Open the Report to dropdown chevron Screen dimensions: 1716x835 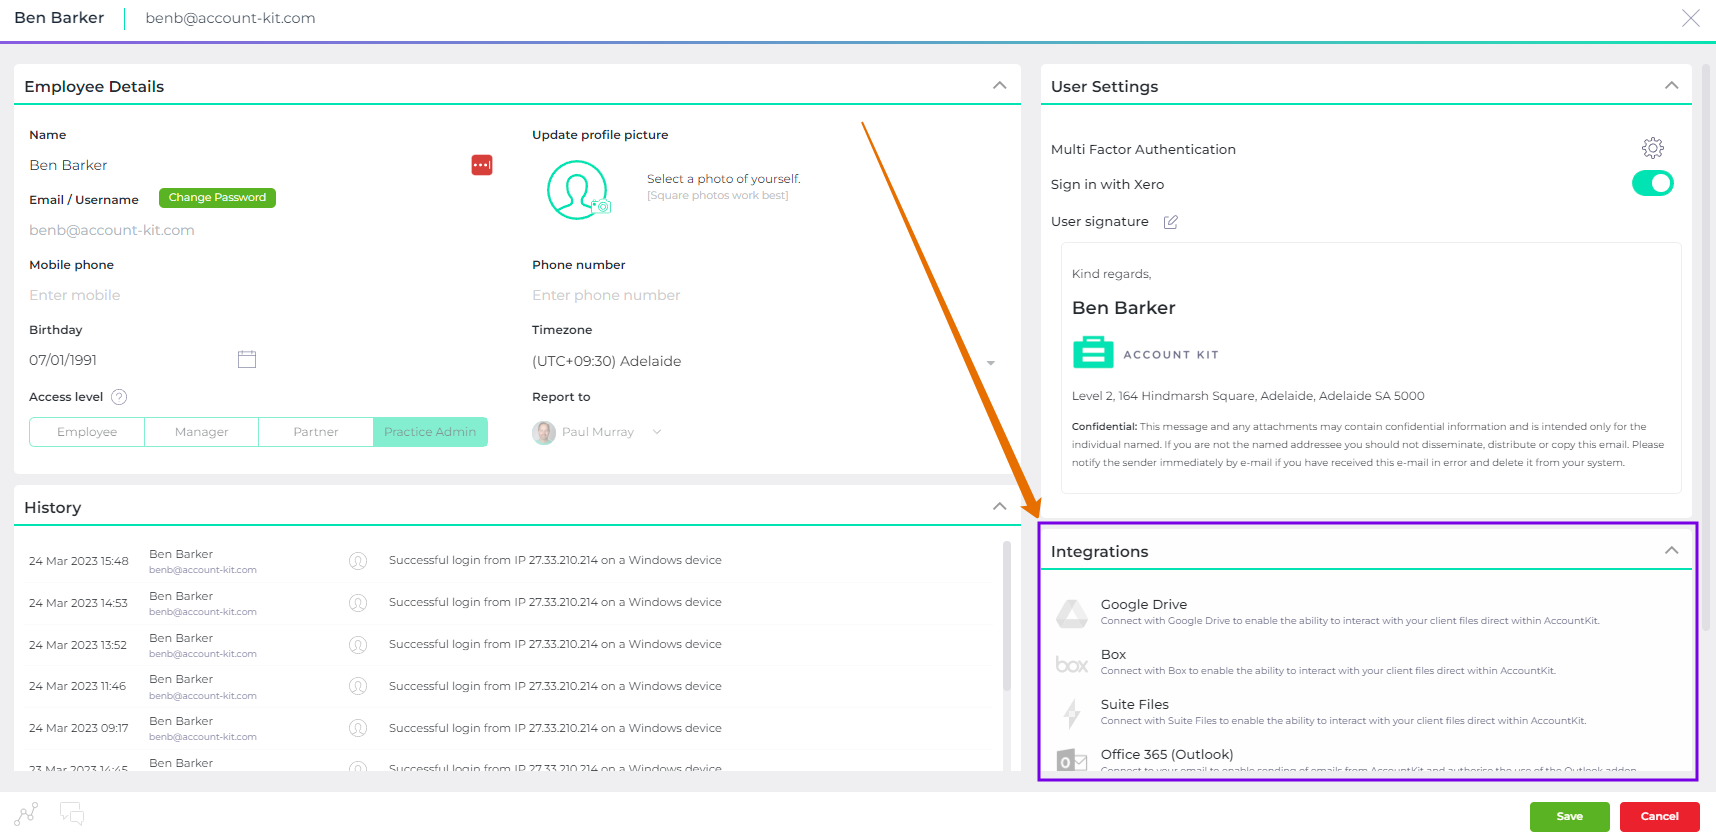[x=657, y=432]
